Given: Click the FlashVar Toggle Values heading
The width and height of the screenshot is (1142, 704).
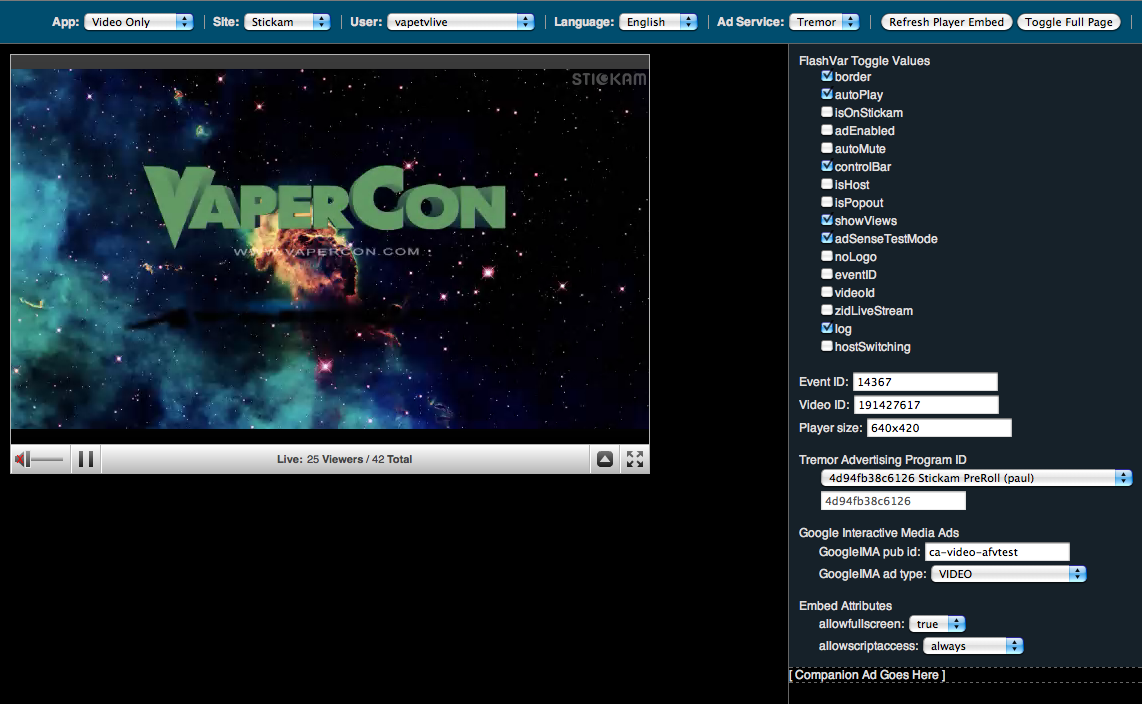Looking at the screenshot, I should tap(865, 60).
